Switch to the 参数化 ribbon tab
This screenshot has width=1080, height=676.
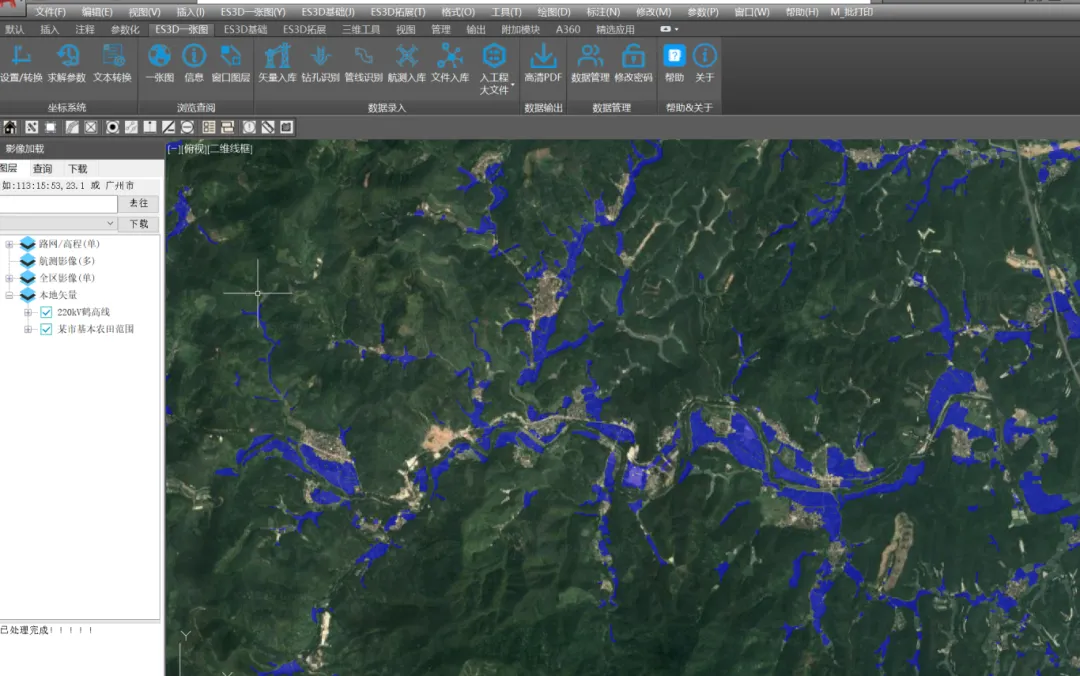point(125,30)
